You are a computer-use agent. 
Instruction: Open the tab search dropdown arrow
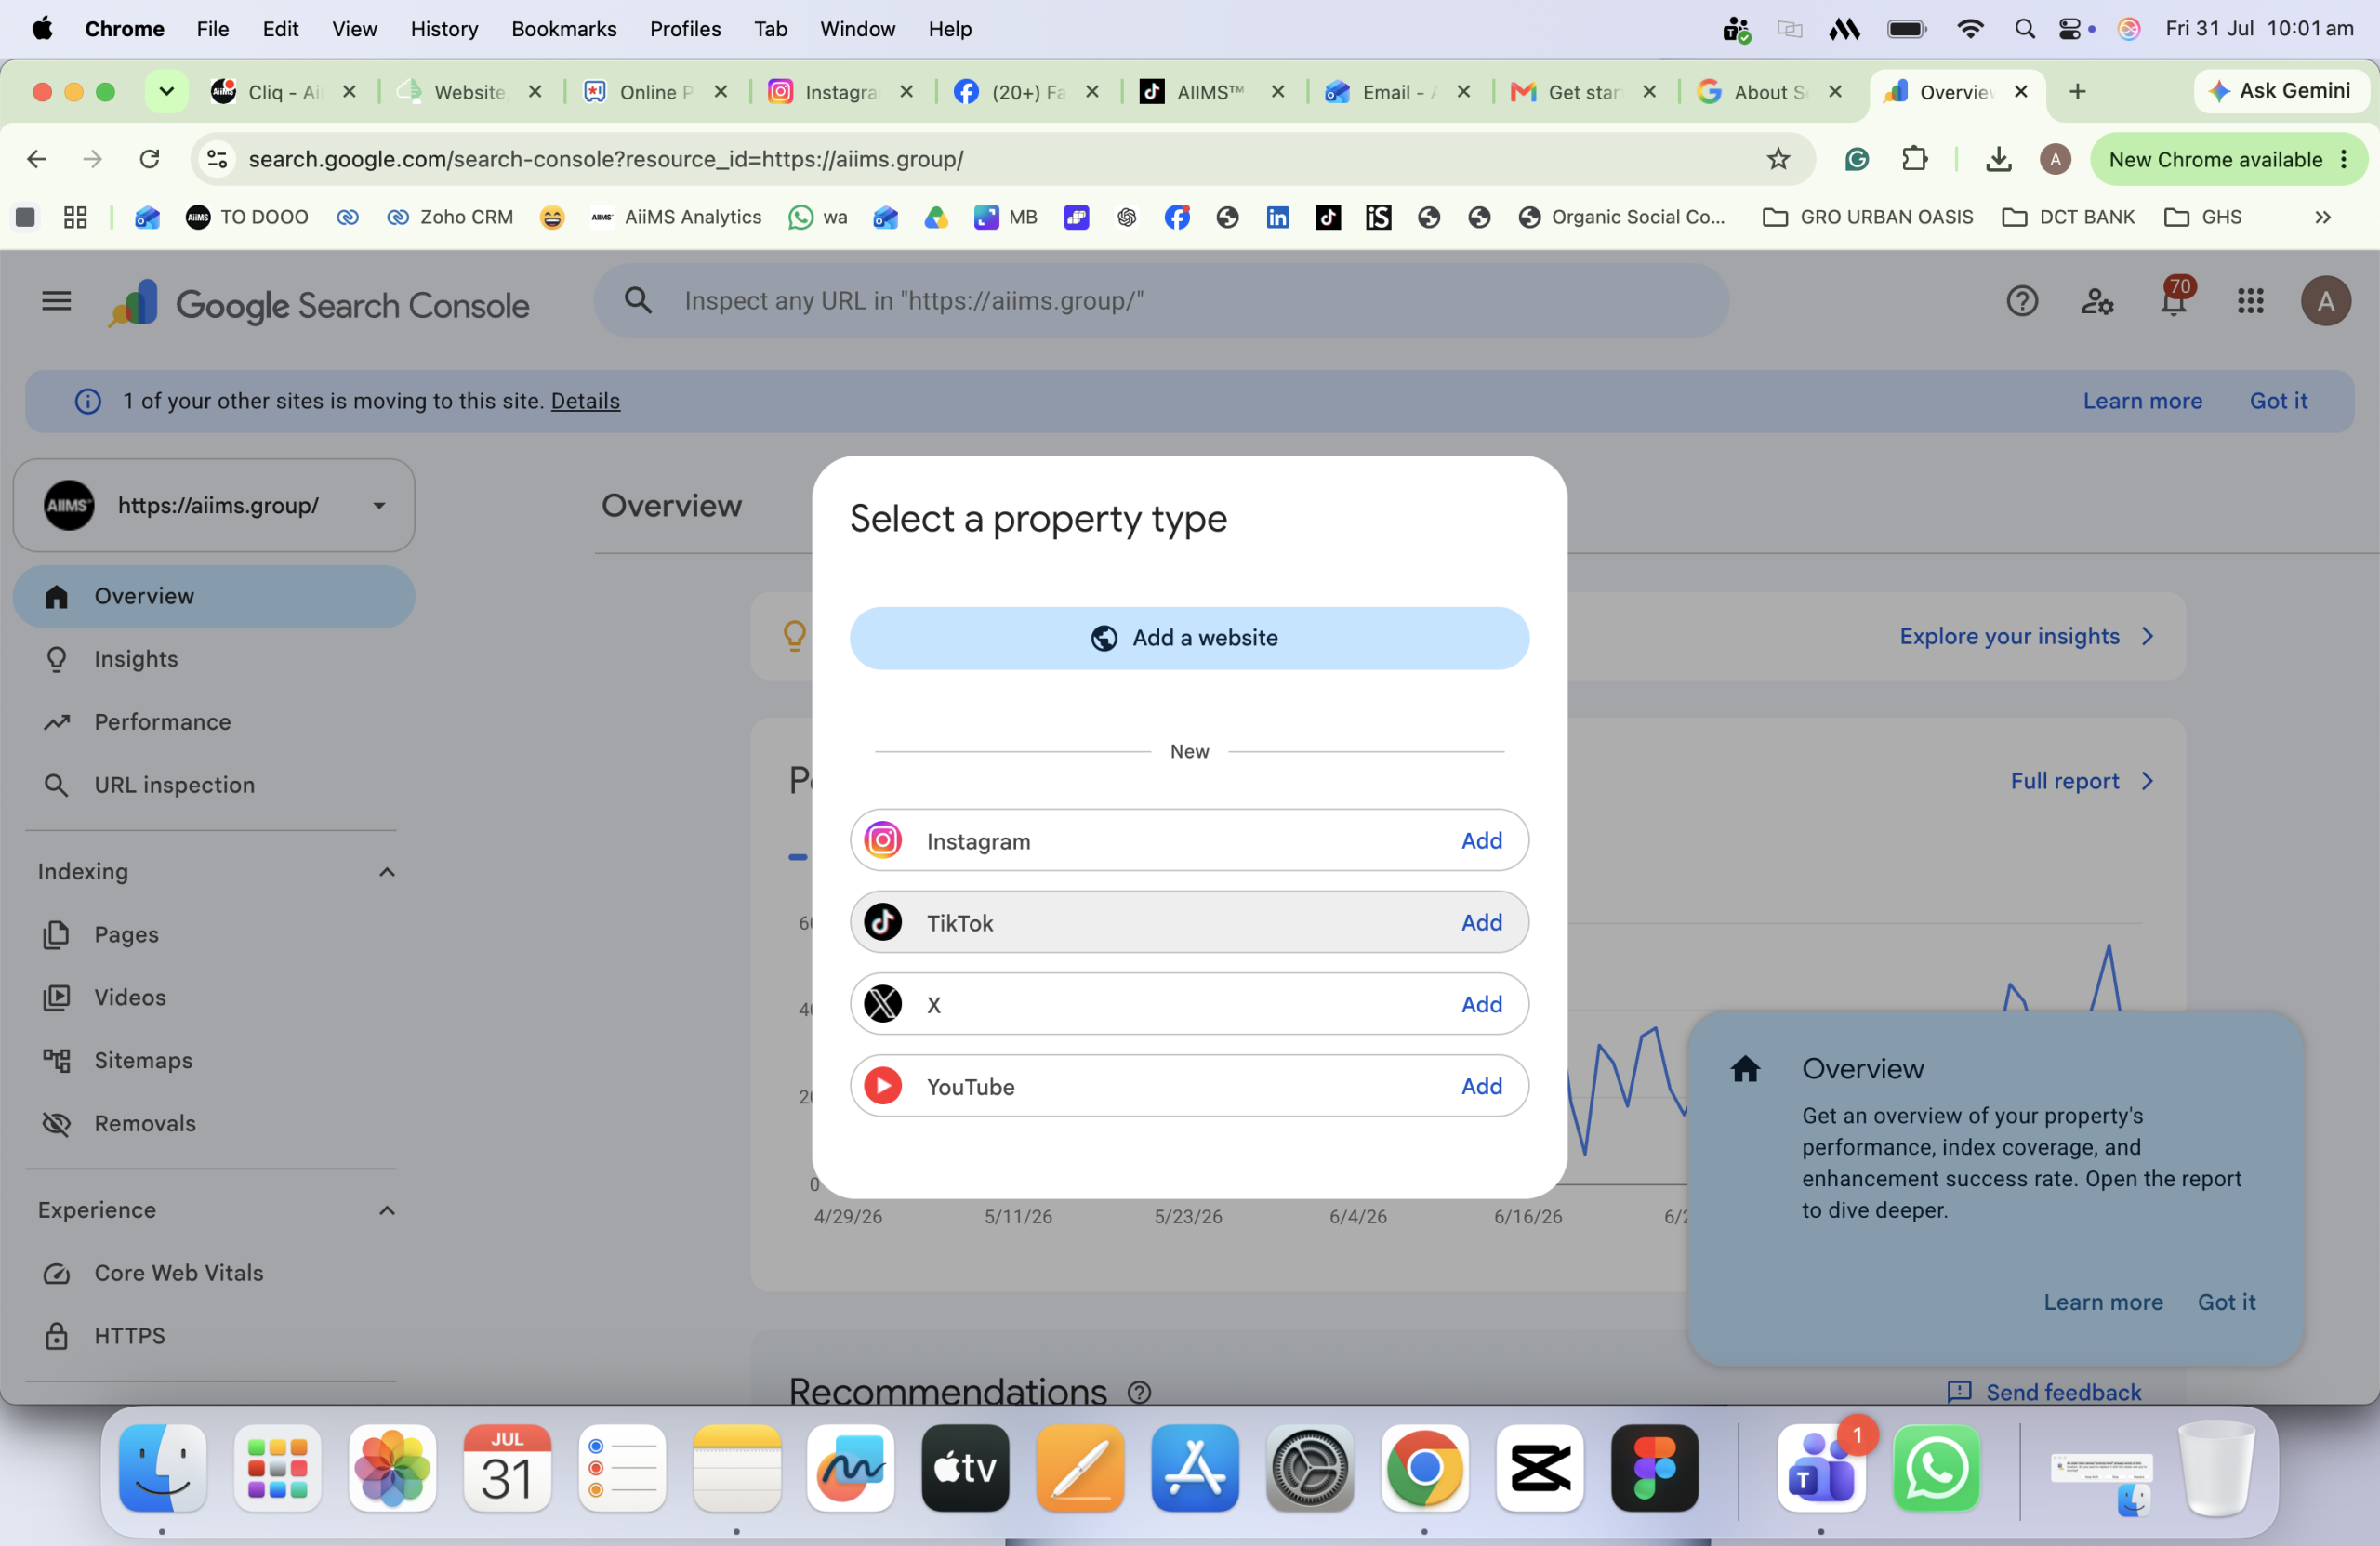tap(166, 91)
